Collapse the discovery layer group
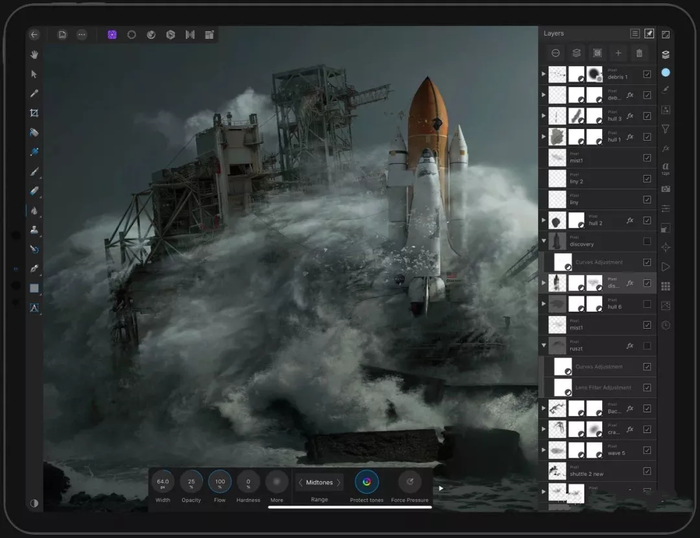 click(x=543, y=241)
